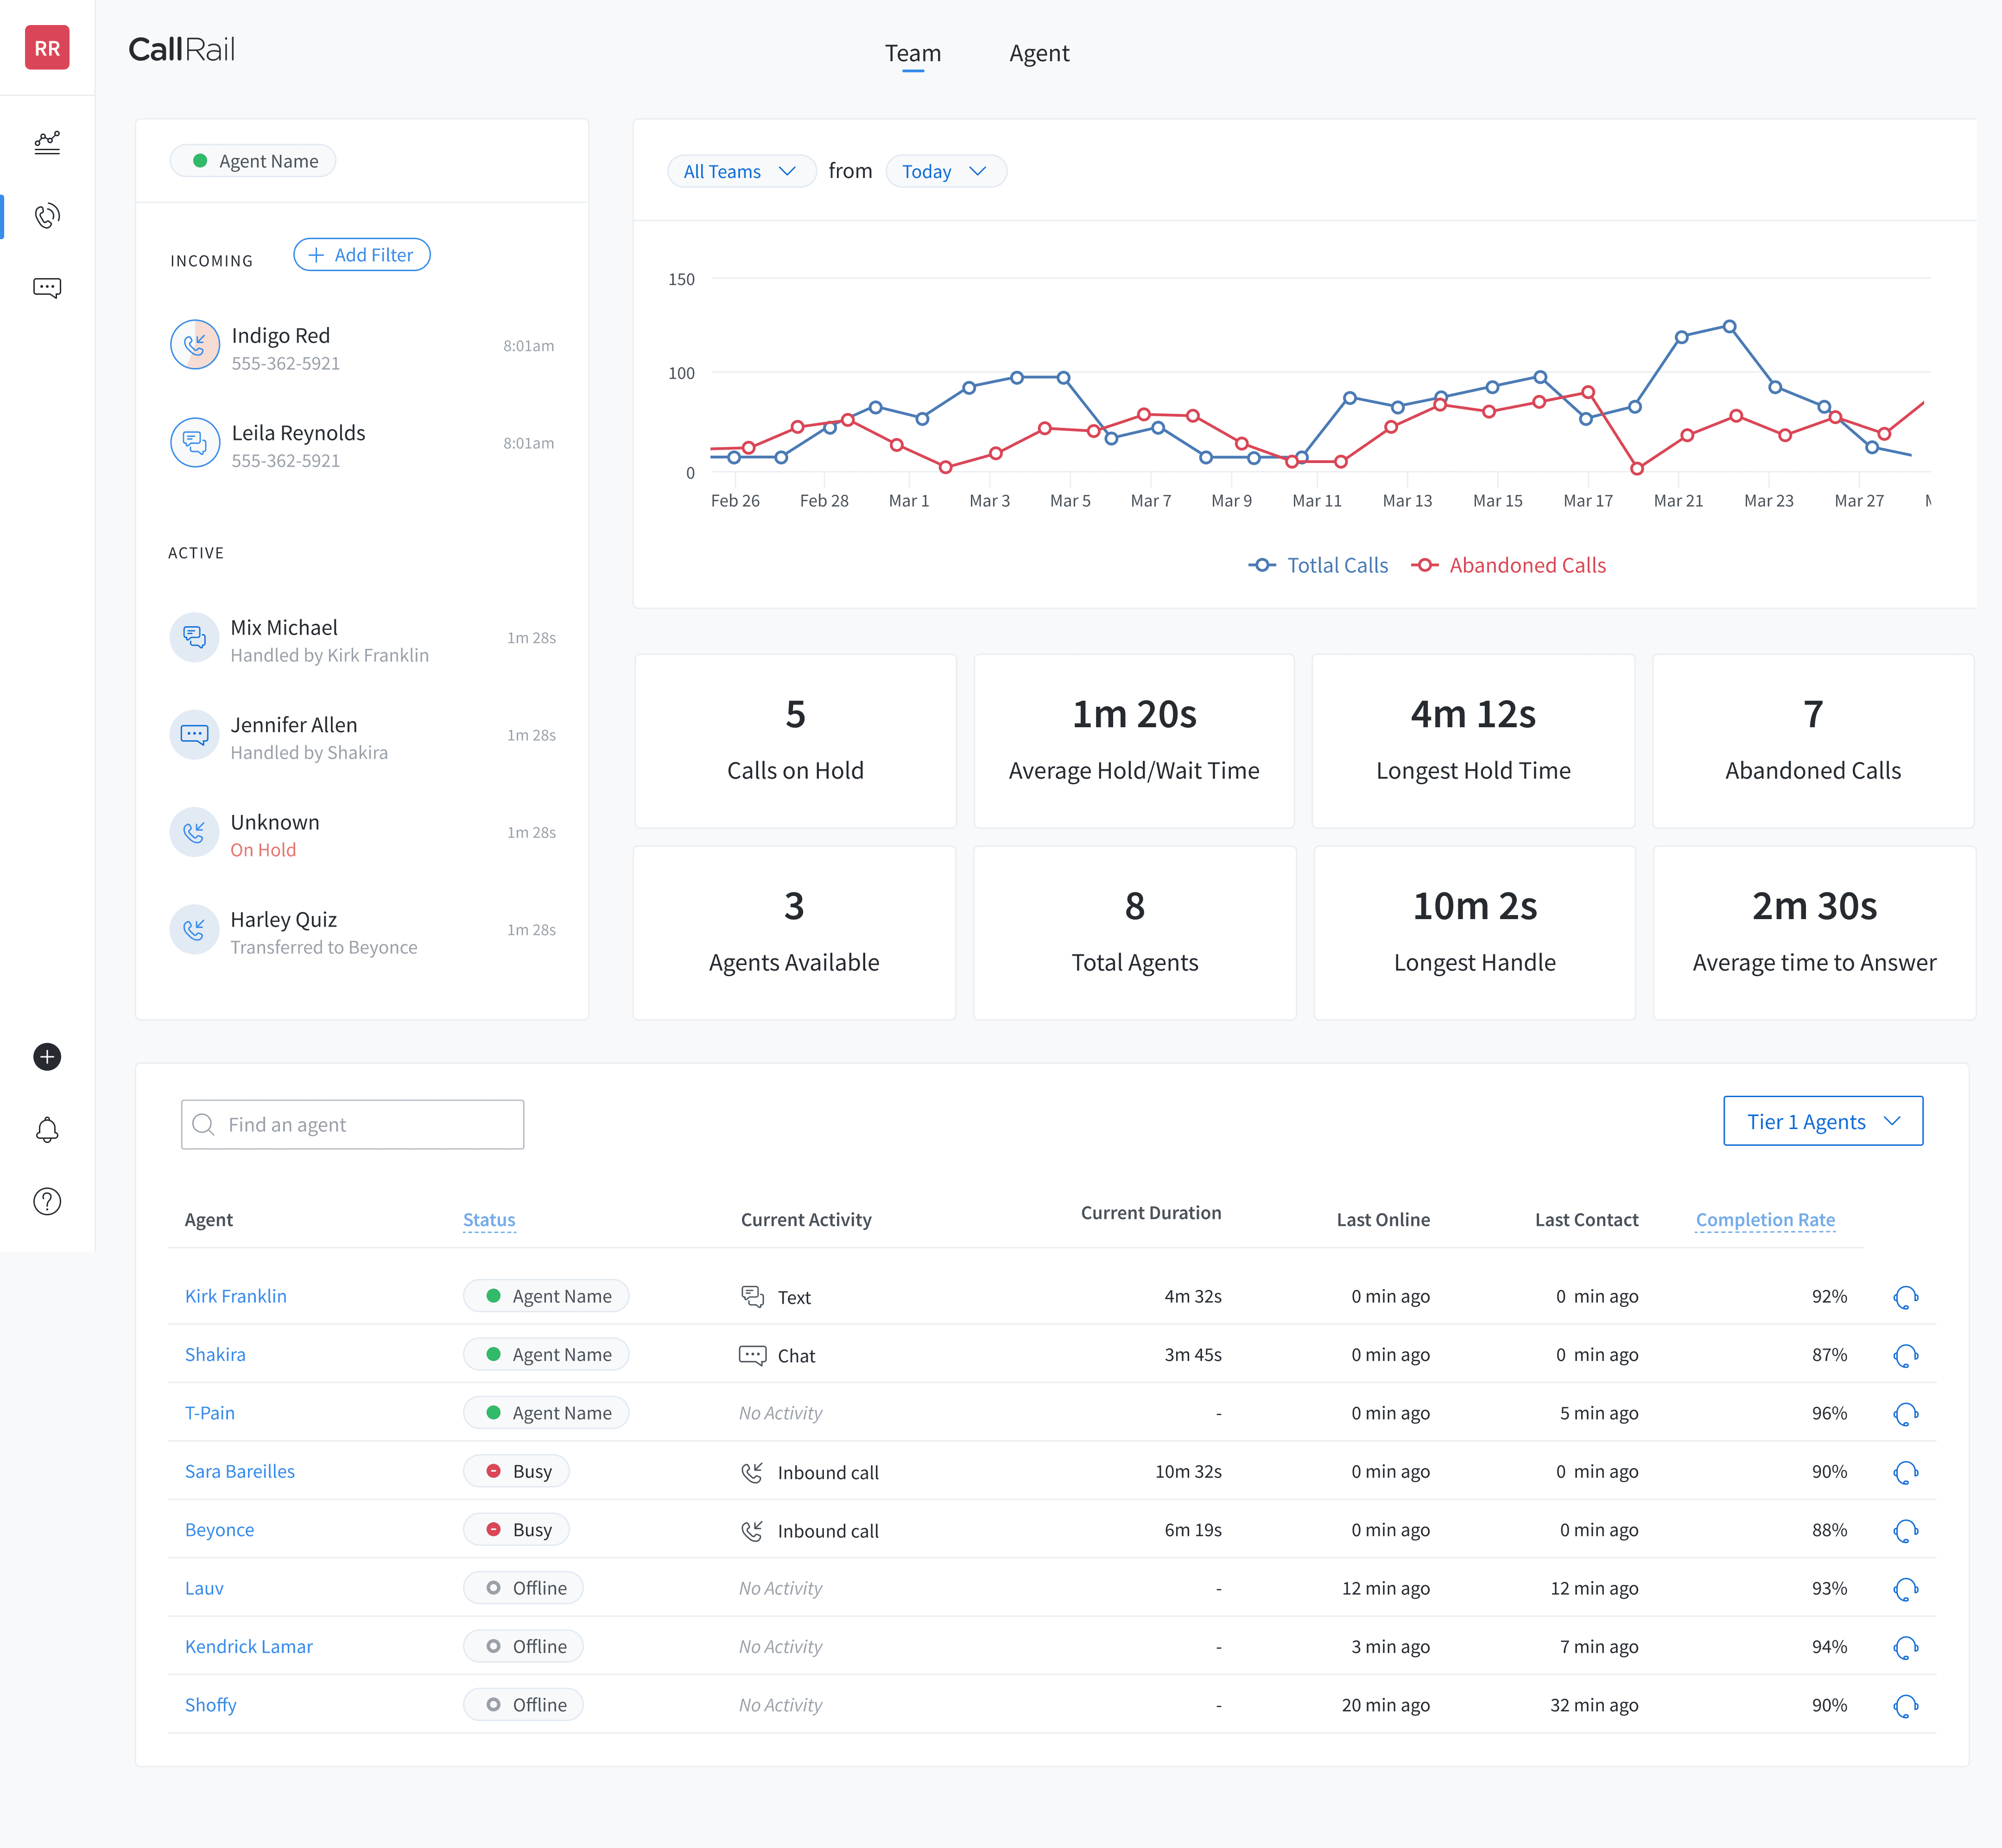Click the Agent Name status pill in top-left
Image resolution: width=2002 pixels, height=1848 pixels.
click(x=253, y=161)
